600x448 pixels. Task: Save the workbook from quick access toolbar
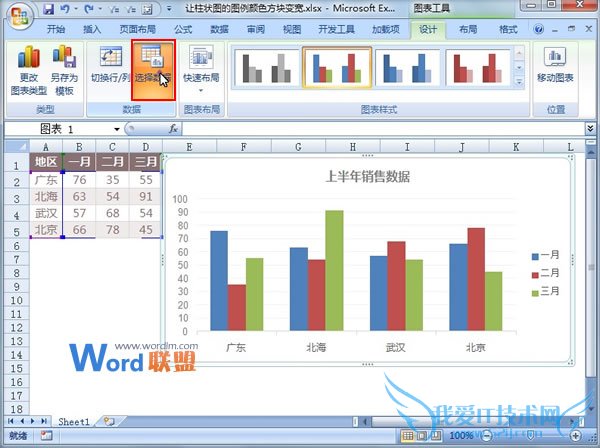49,8
